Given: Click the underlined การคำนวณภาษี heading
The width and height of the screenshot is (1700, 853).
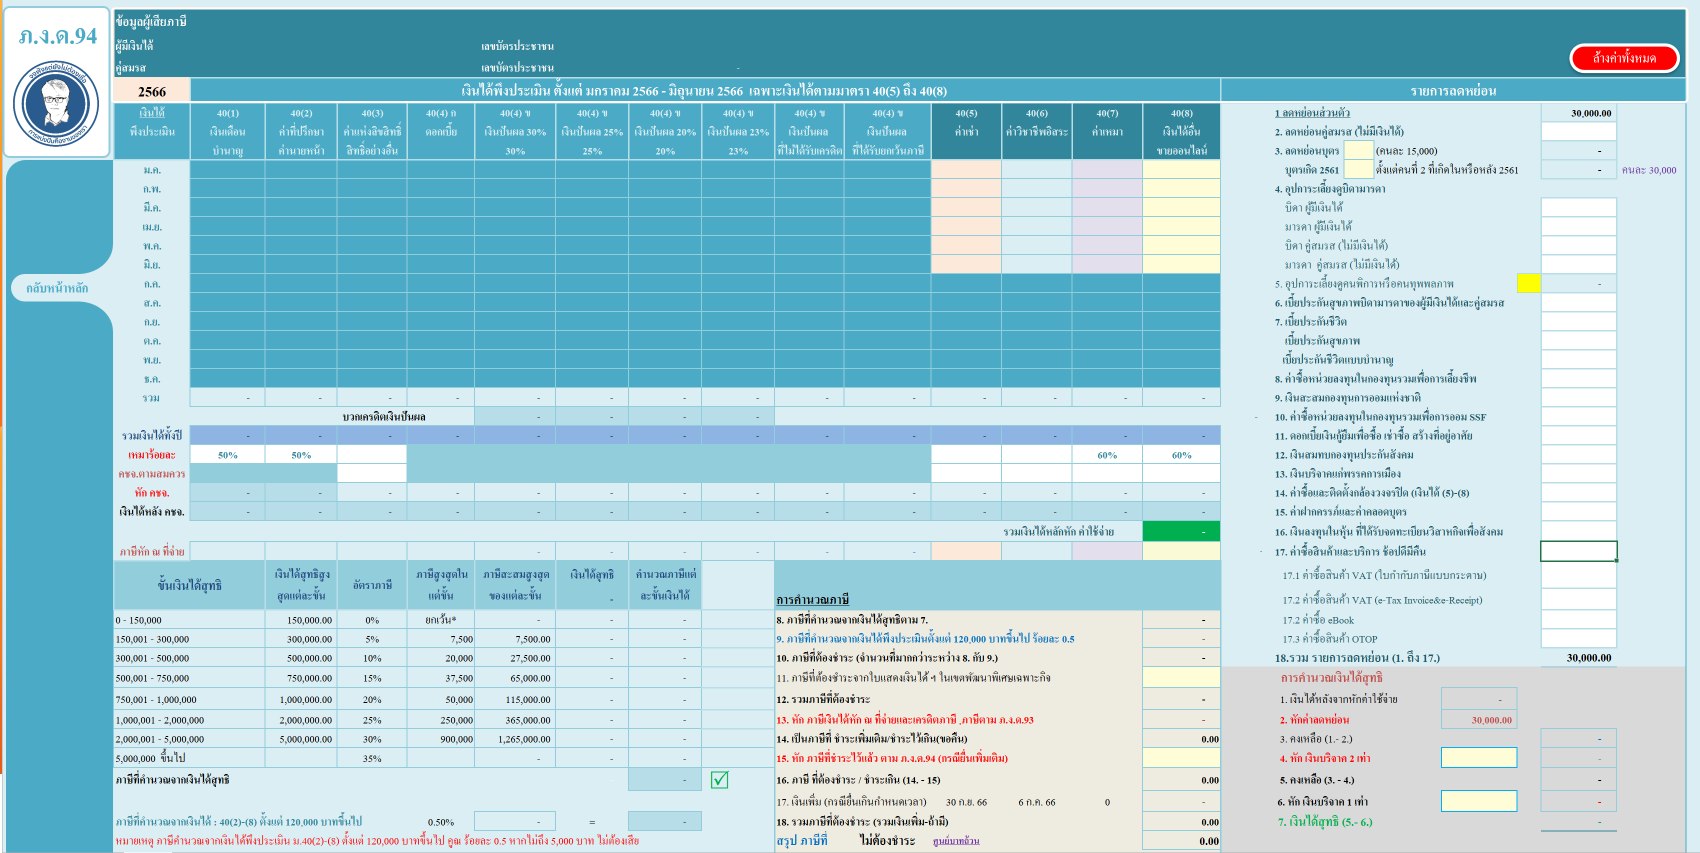Looking at the screenshot, I should [x=812, y=599].
